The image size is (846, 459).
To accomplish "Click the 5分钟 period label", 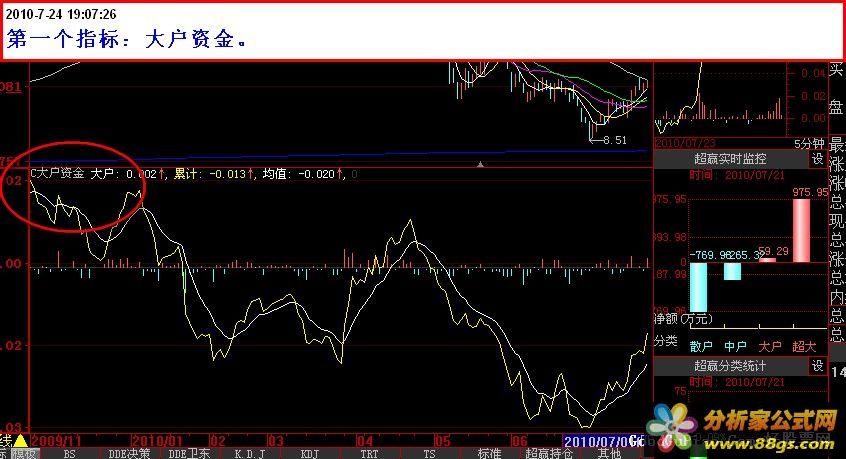I will 809,143.
